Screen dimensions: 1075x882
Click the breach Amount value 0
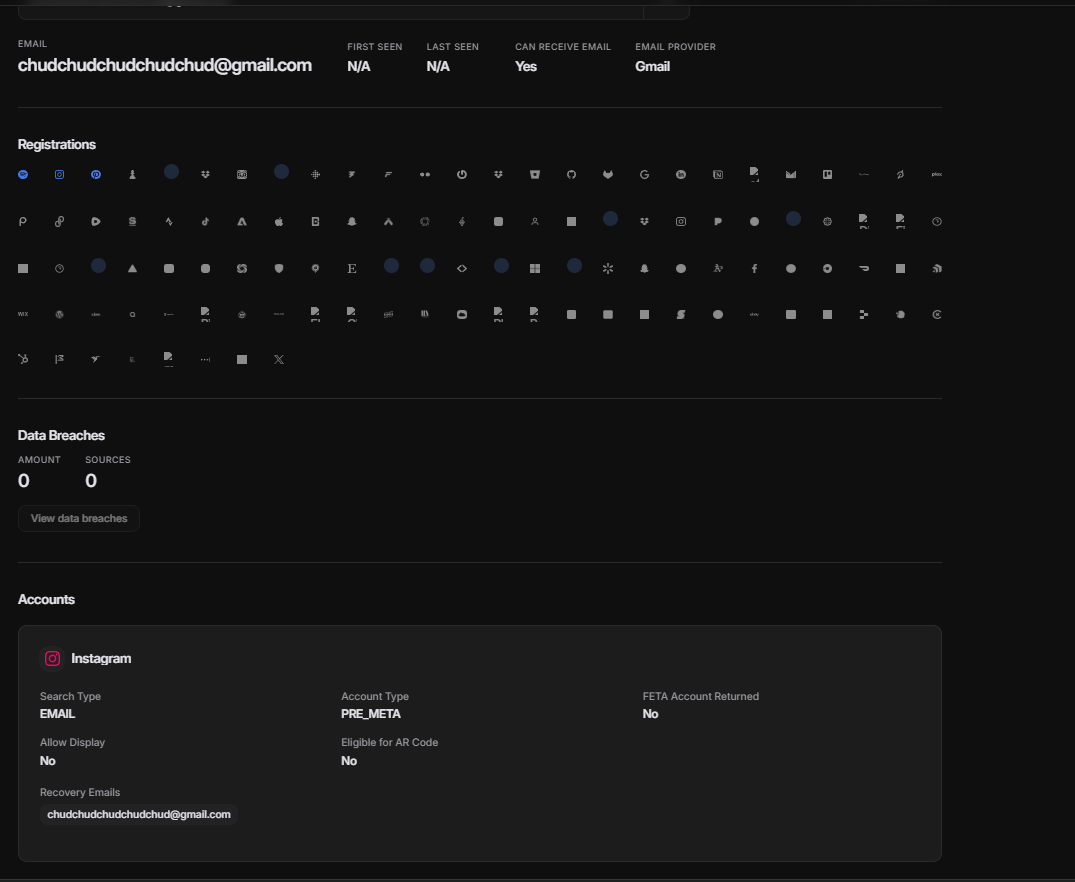(x=23, y=481)
